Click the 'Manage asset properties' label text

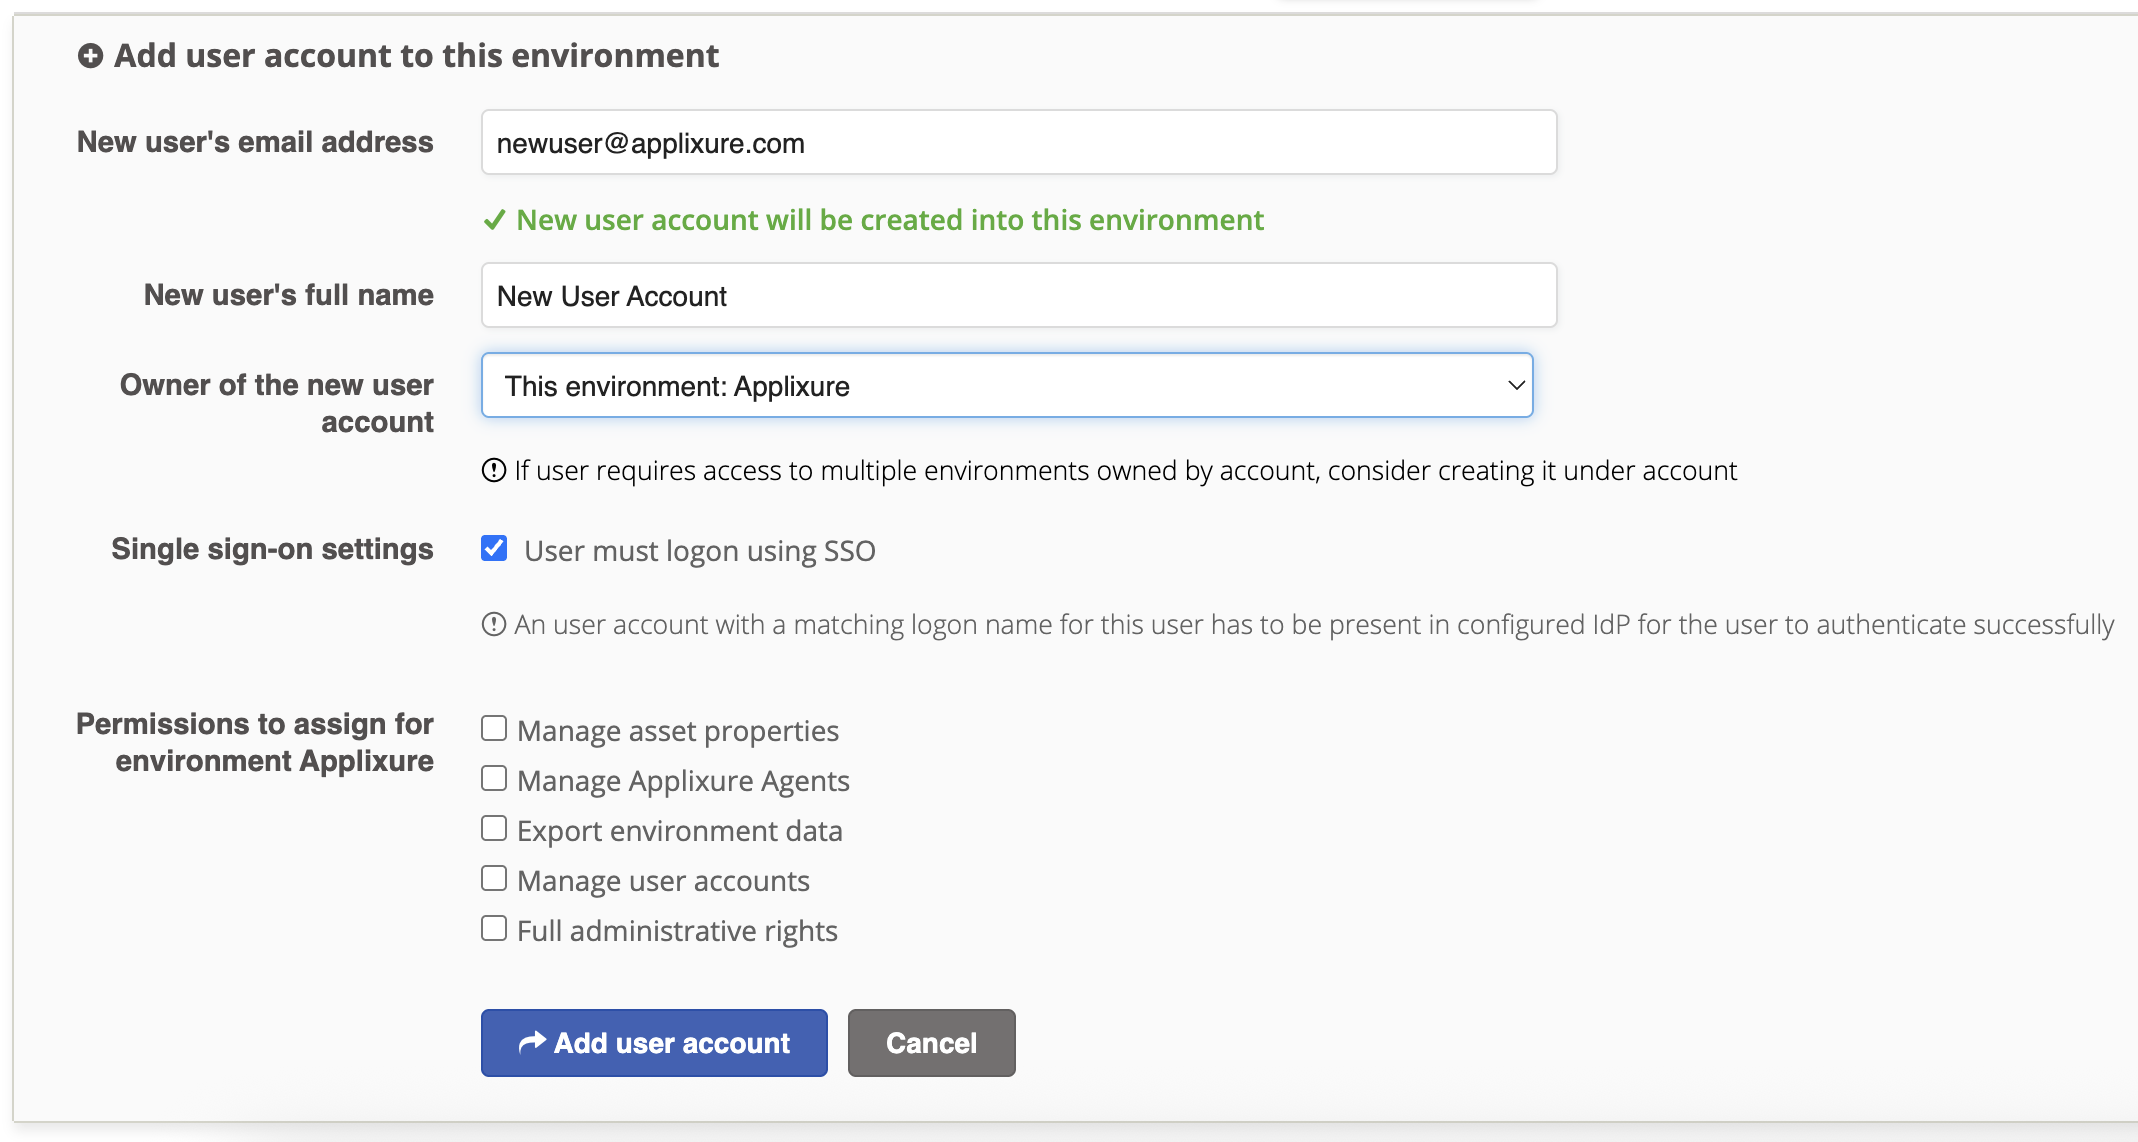(678, 731)
